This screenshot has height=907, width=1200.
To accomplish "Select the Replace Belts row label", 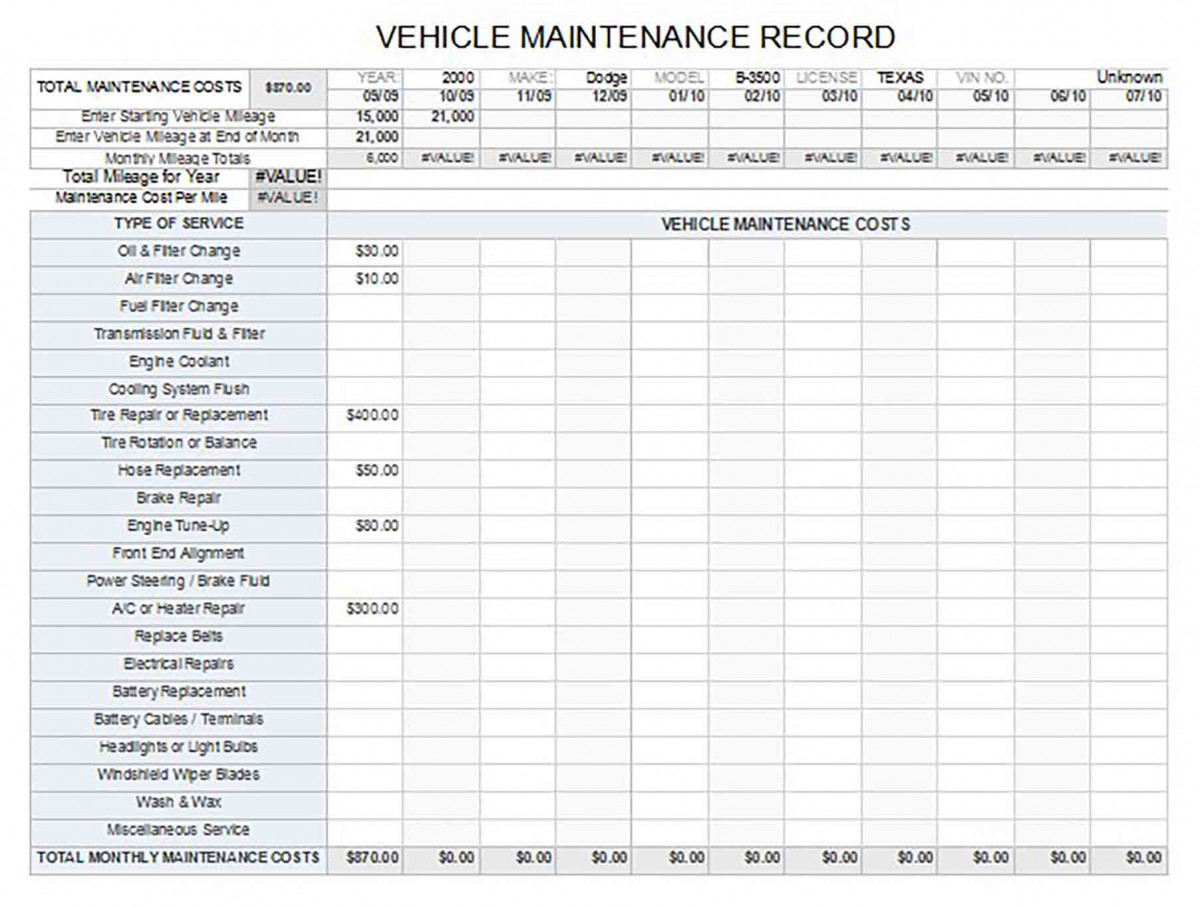I will [x=179, y=637].
